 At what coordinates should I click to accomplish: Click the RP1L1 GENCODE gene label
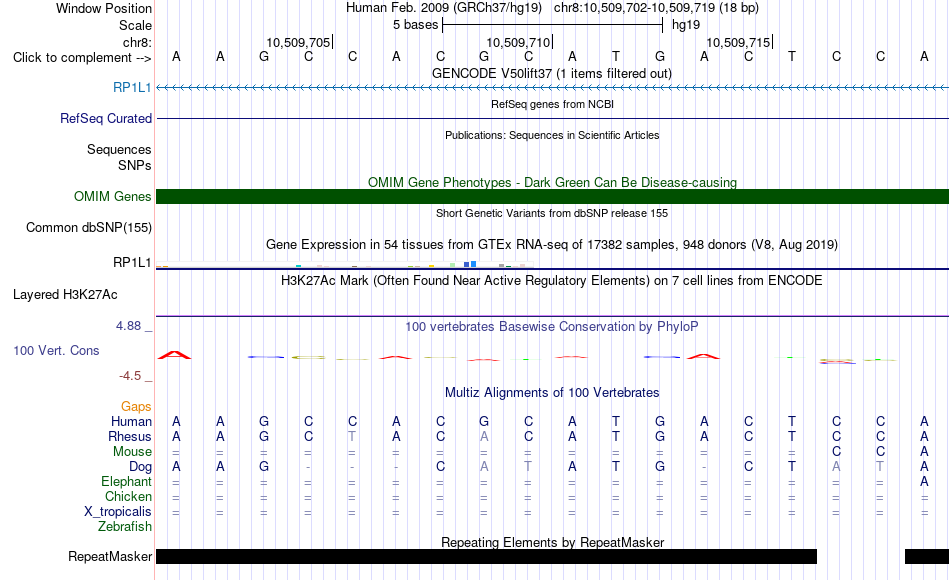pyautogui.click(x=132, y=87)
